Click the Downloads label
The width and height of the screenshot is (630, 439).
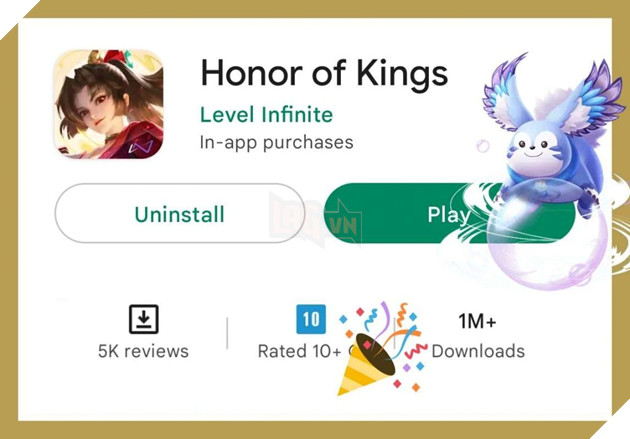coord(478,351)
